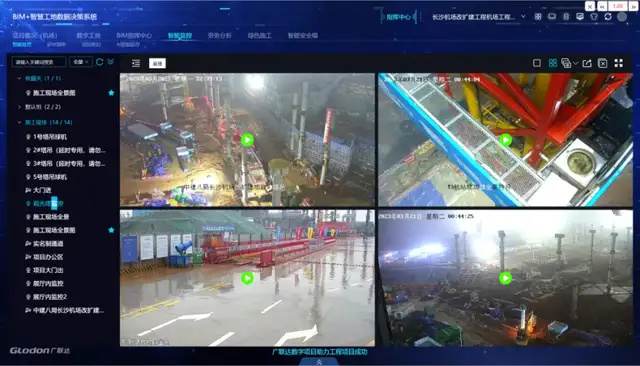Close all video streams icon
Screen dimensions: 640x366
(602, 63)
